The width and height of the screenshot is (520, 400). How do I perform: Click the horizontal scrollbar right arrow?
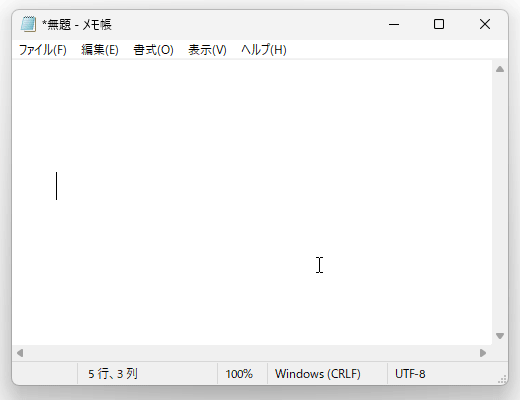[483, 353]
